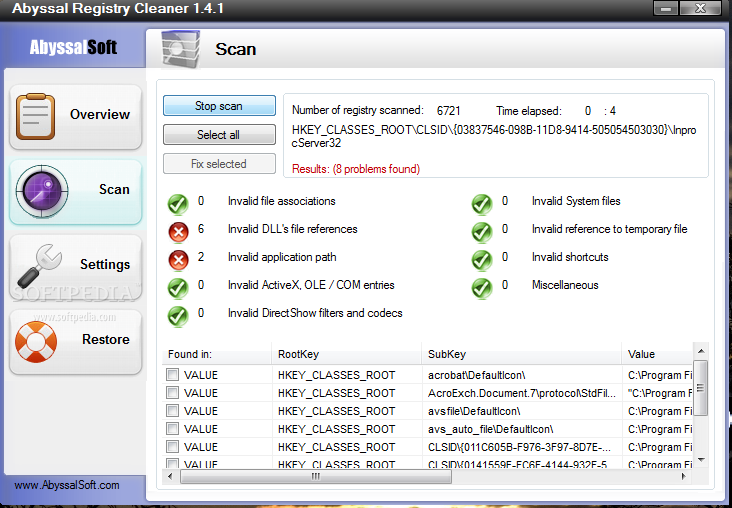
Task: Sort by the Found in column header
Action: click(x=217, y=354)
